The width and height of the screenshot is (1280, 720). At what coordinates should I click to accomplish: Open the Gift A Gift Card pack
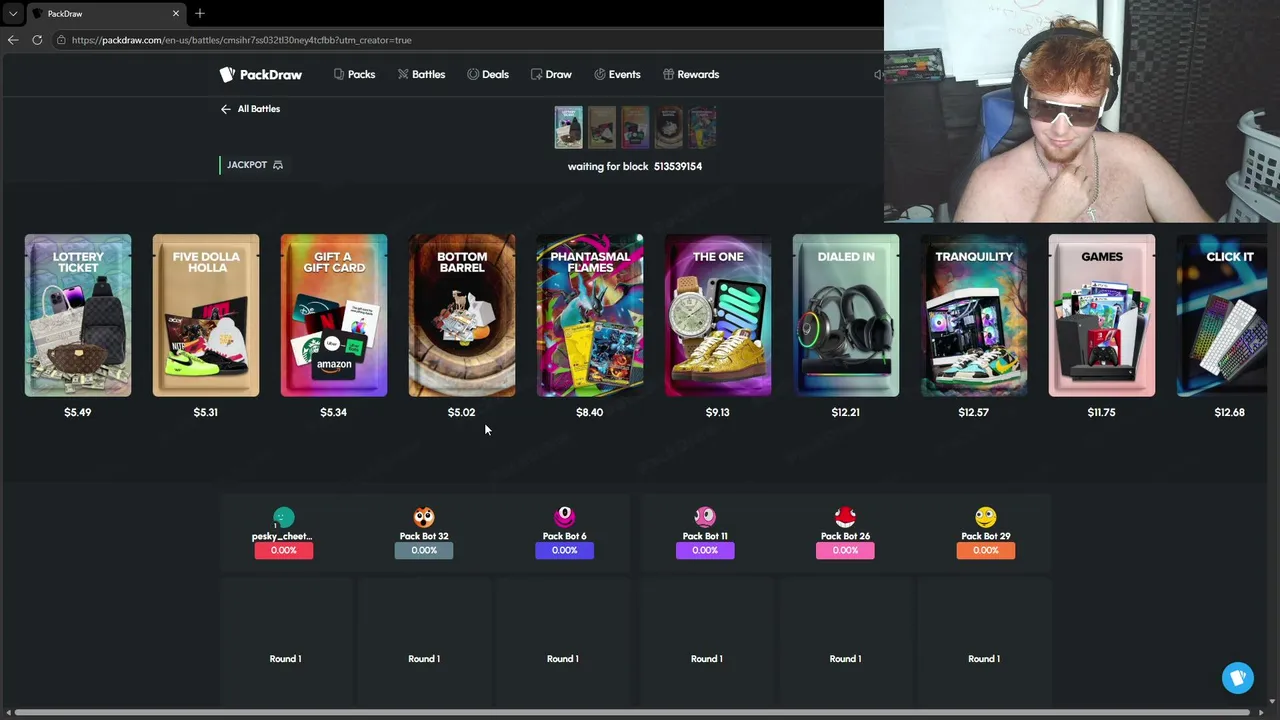point(334,315)
